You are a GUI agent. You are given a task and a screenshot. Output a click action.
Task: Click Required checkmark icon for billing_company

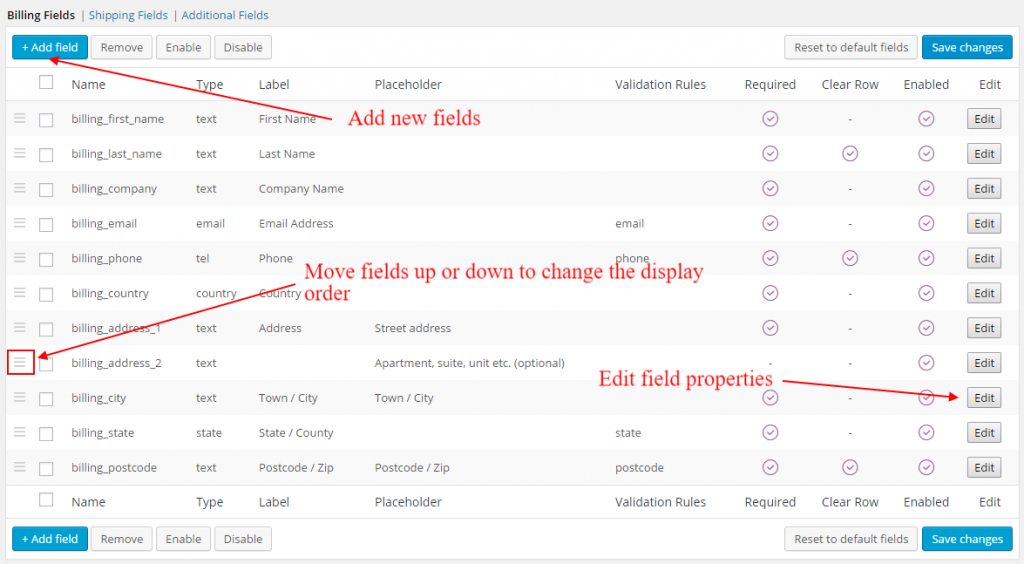(770, 189)
